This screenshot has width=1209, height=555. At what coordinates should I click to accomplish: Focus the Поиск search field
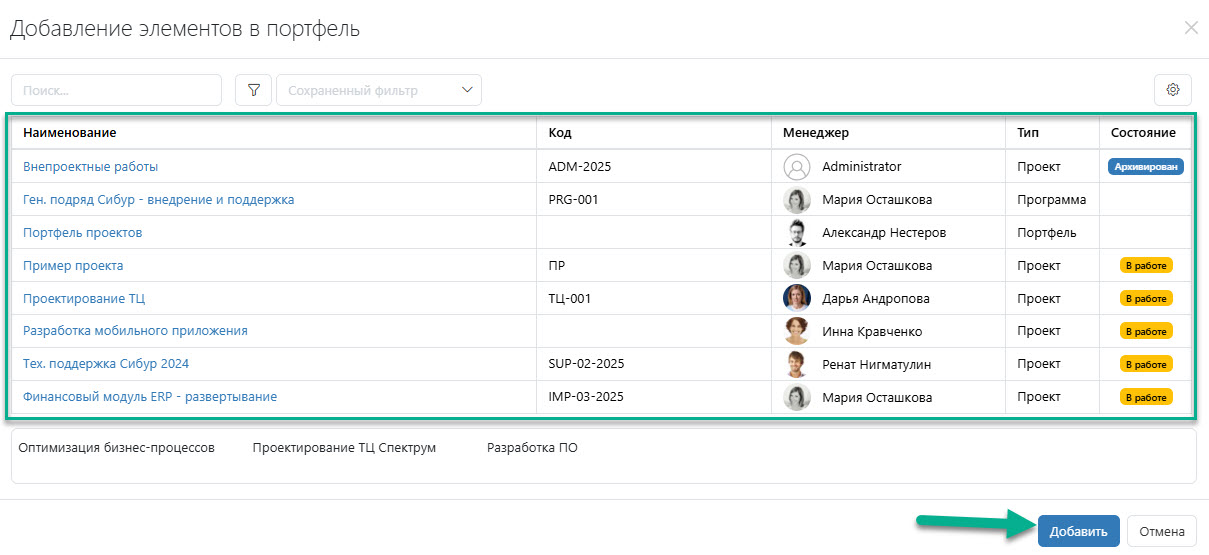116,90
